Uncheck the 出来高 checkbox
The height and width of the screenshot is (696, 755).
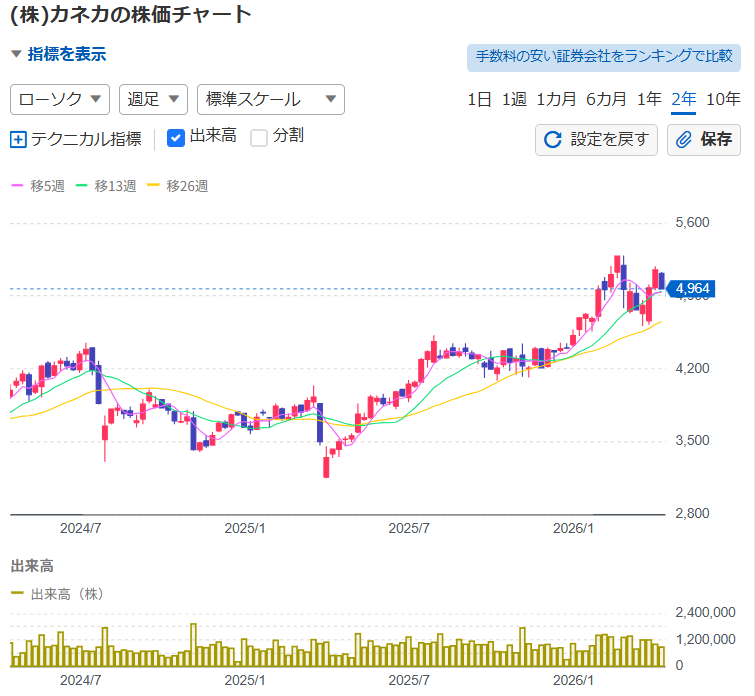[176, 137]
